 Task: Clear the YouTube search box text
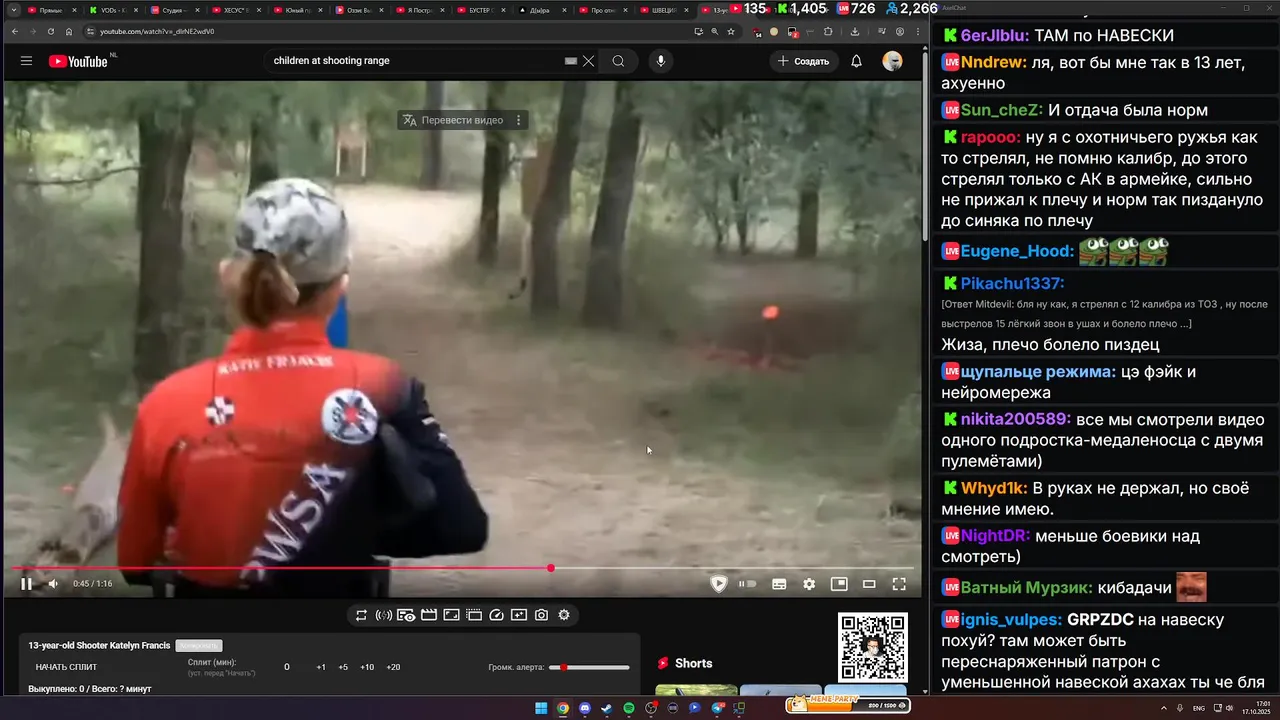pos(588,61)
